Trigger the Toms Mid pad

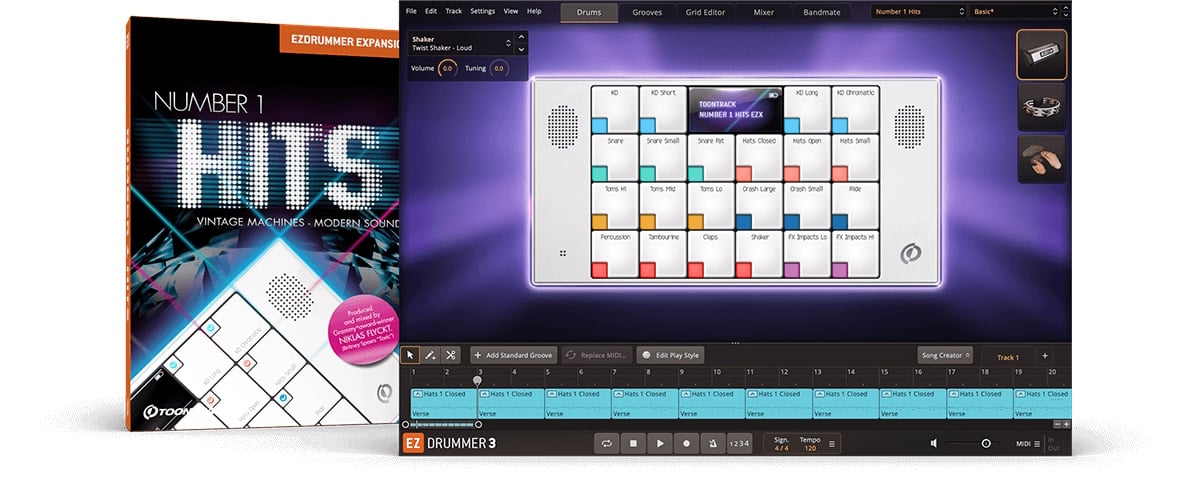(x=662, y=205)
